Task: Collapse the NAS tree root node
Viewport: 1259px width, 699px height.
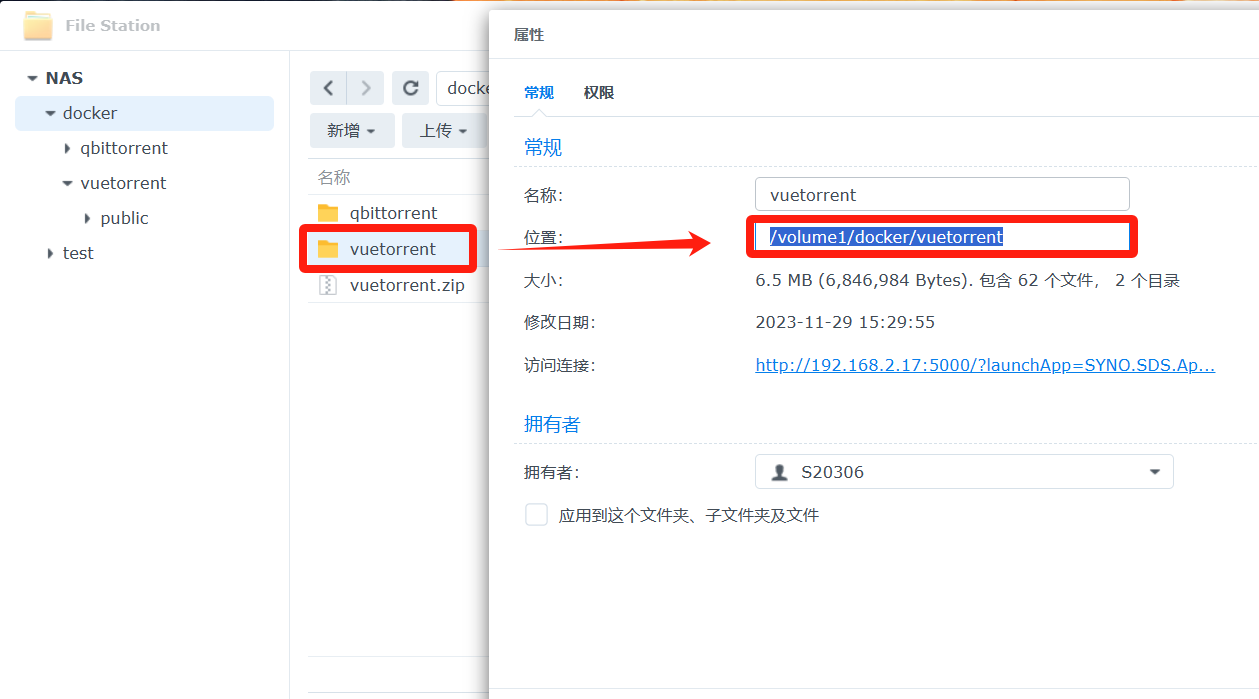Action: click(x=33, y=78)
